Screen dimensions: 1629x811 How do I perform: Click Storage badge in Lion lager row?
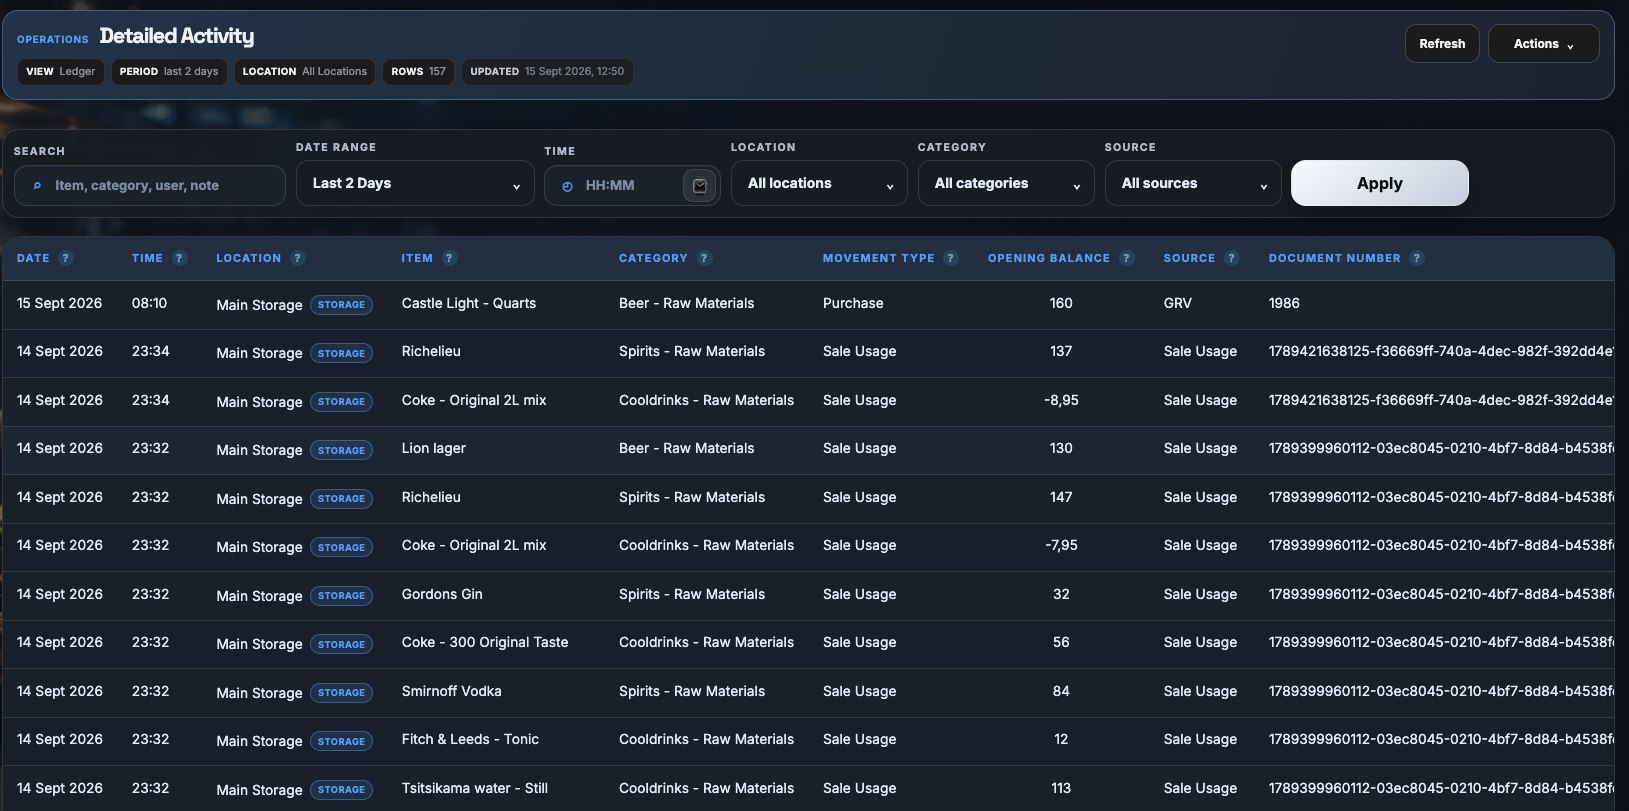[341, 450]
